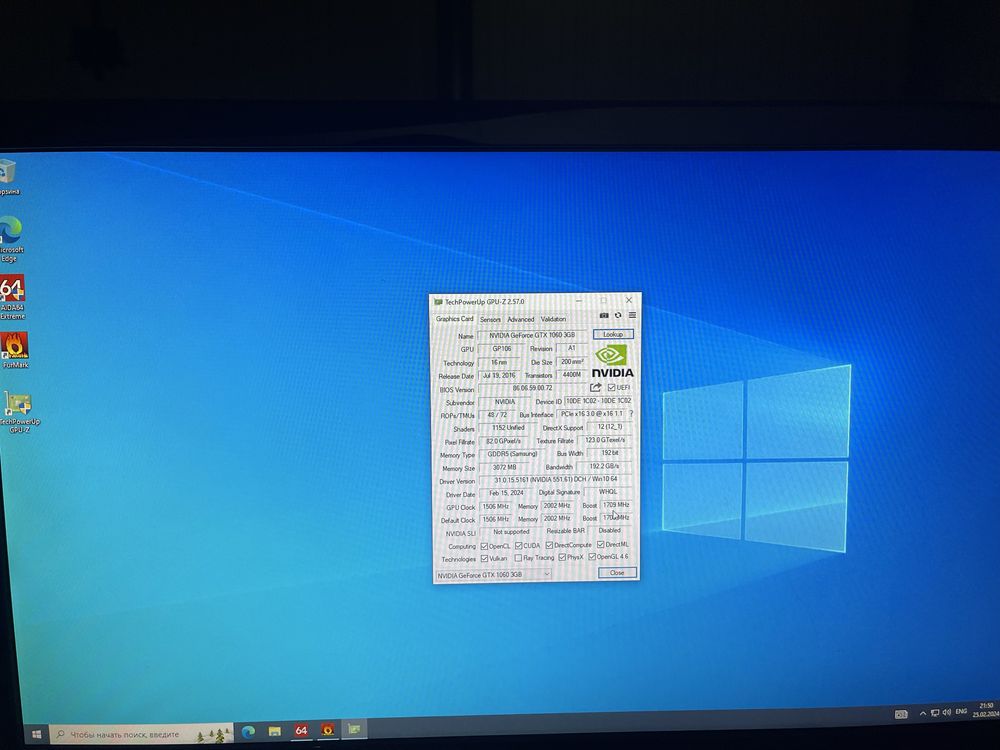Switch to the Sensors tab

pos(490,320)
